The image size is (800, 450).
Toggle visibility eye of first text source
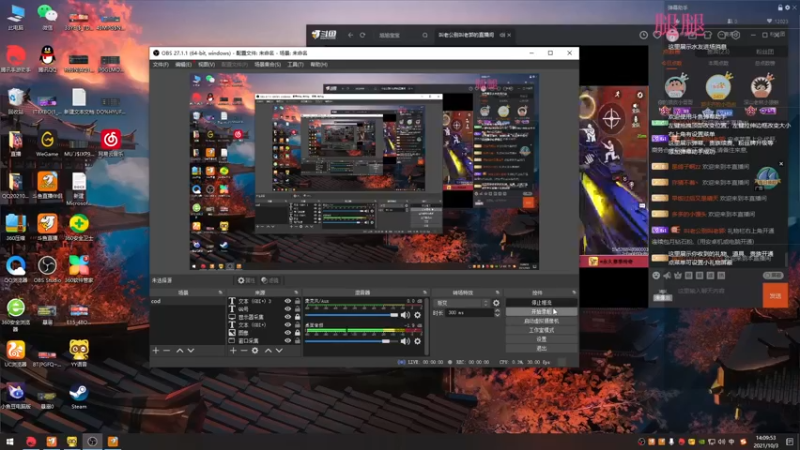[x=288, y=301]
